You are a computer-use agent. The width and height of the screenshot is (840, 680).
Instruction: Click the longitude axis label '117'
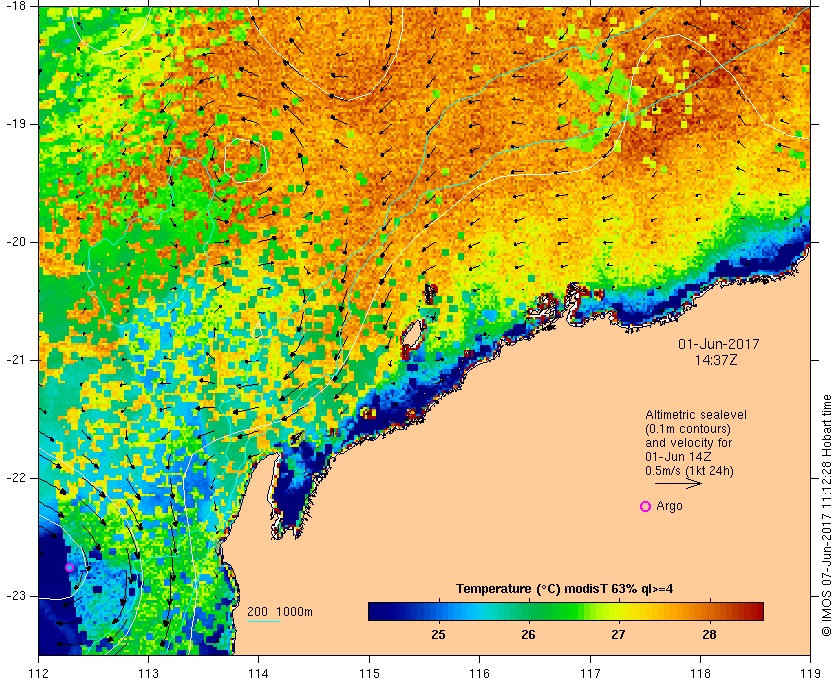[590, 673]
